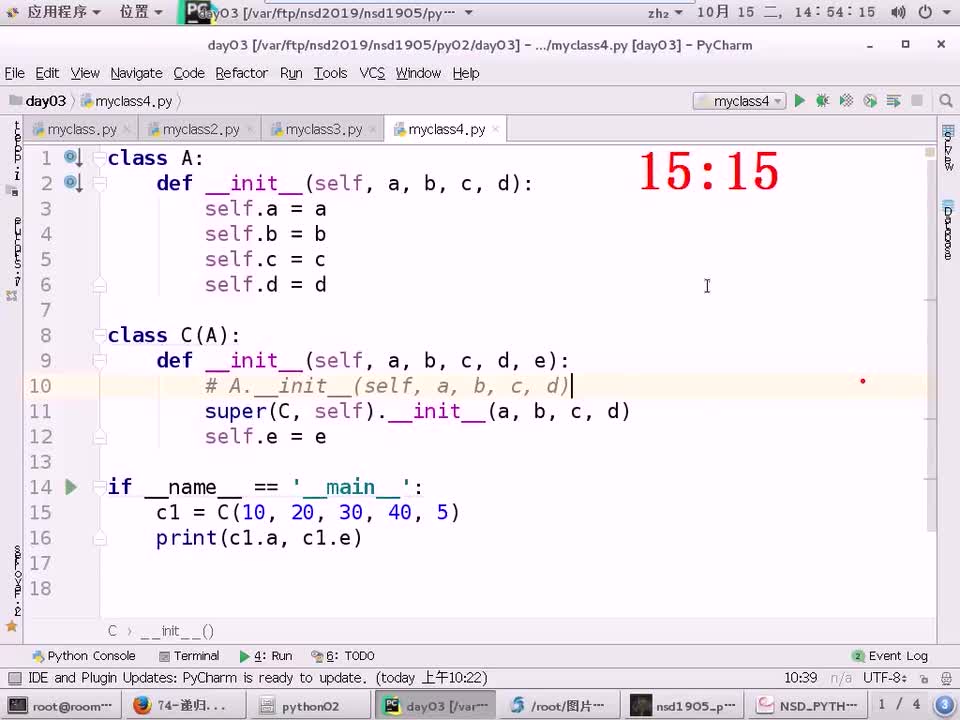This screenshot has width=960, height=720.
Task: Open the Navigate menu
Action: click(137, 73)
